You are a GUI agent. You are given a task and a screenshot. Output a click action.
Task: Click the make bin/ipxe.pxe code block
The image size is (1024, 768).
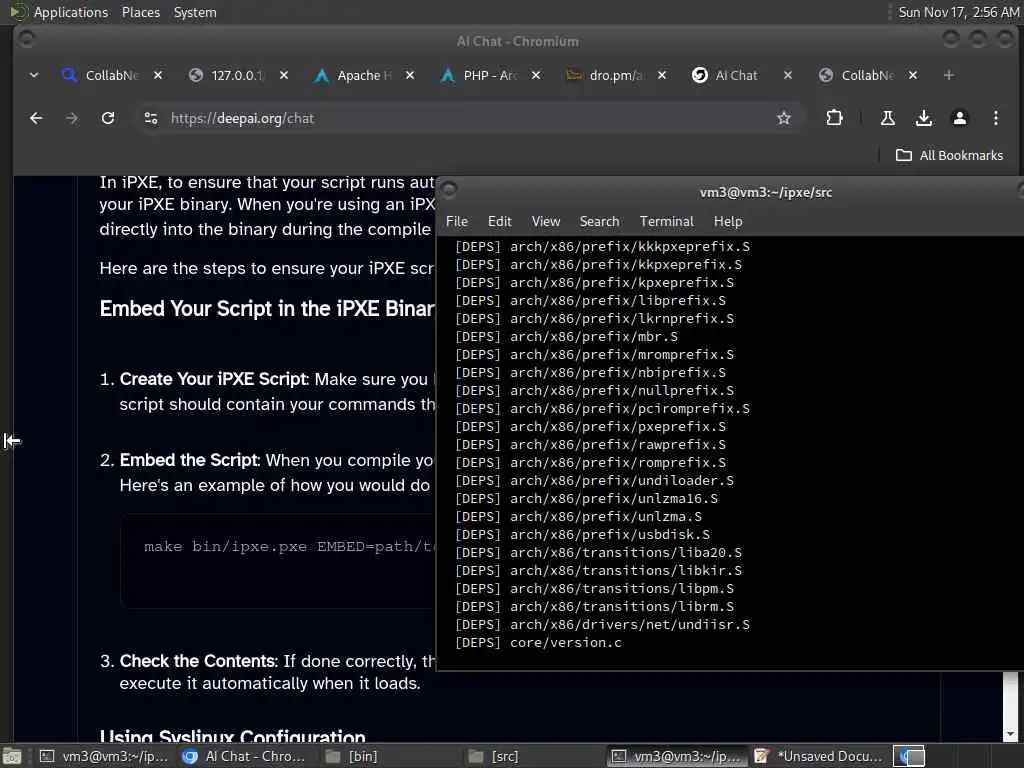278,560
